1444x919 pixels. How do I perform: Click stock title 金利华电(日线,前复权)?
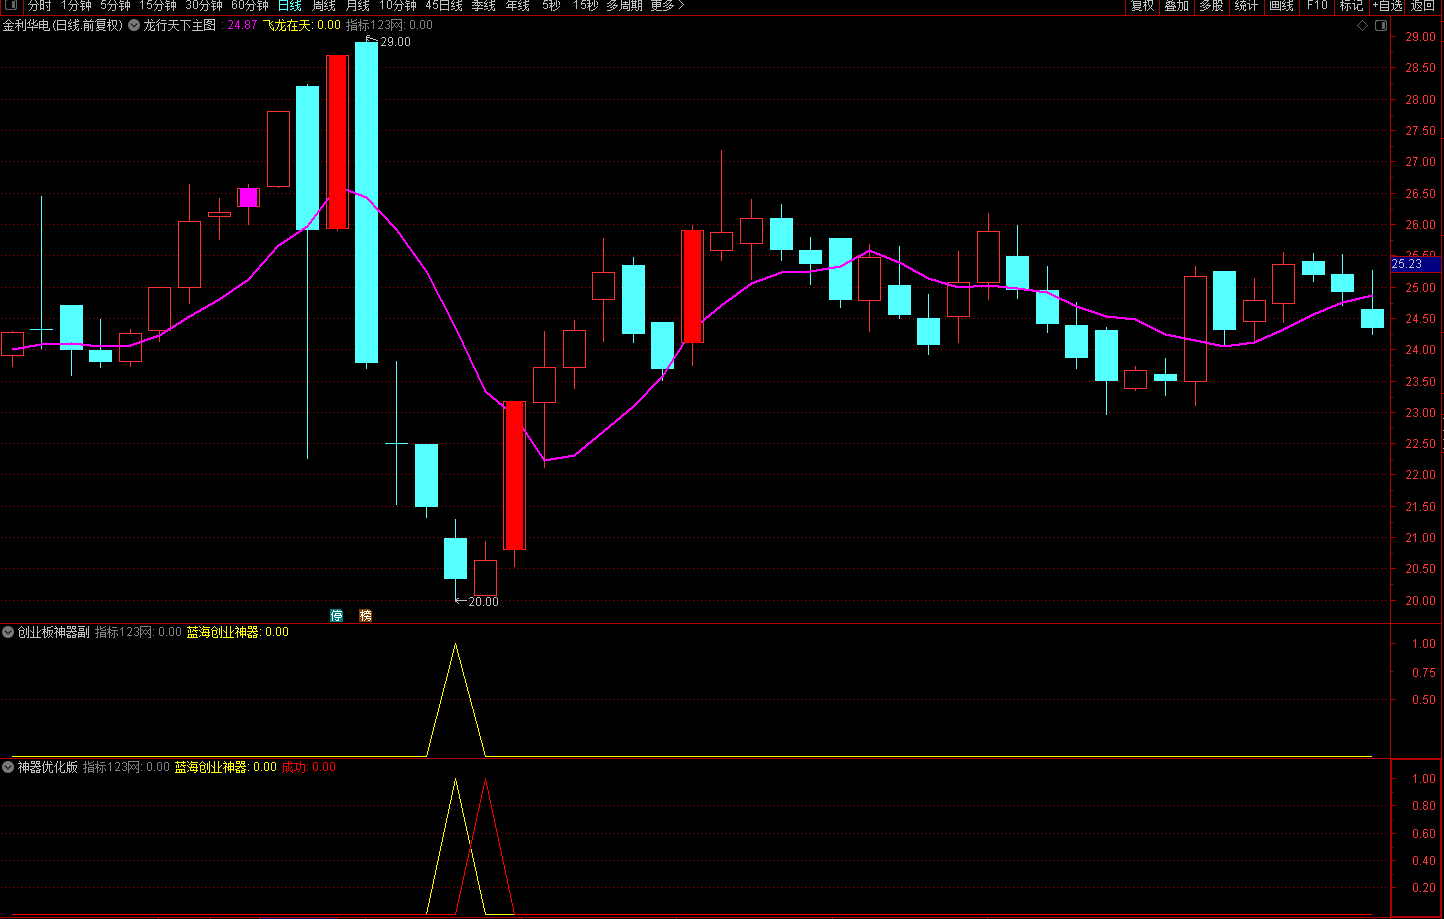point(63,25)
